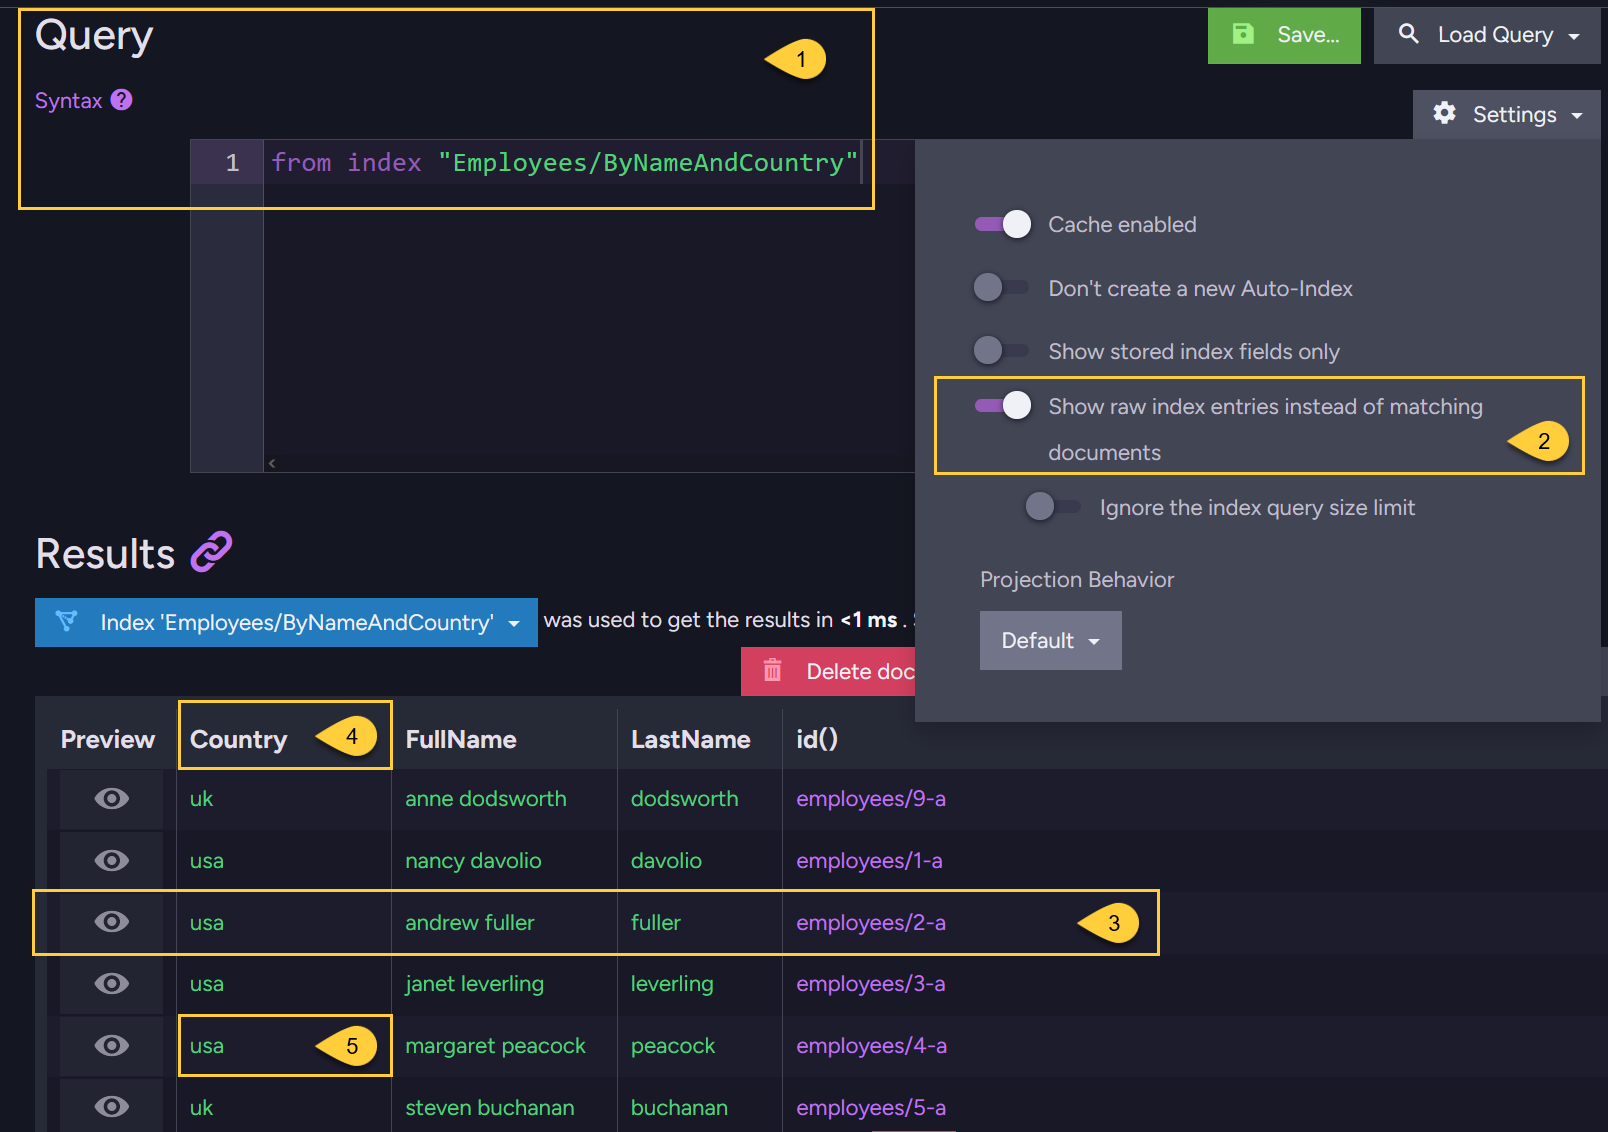Click line number 1 in editor gutter
1608x1132 pixels.
[x=232, y=162]
